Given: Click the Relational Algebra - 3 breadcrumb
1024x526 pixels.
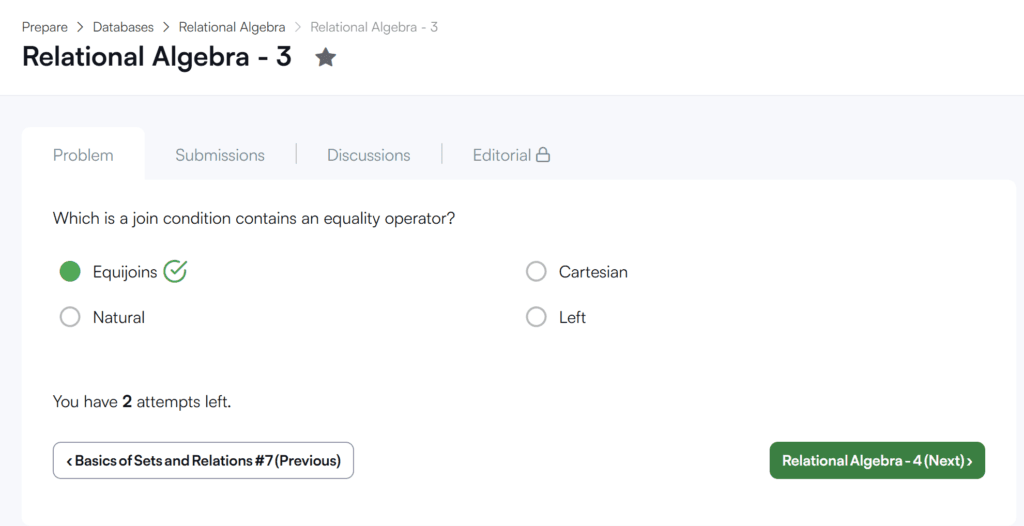Looking at the screenshot, I should tap(374, 27).
